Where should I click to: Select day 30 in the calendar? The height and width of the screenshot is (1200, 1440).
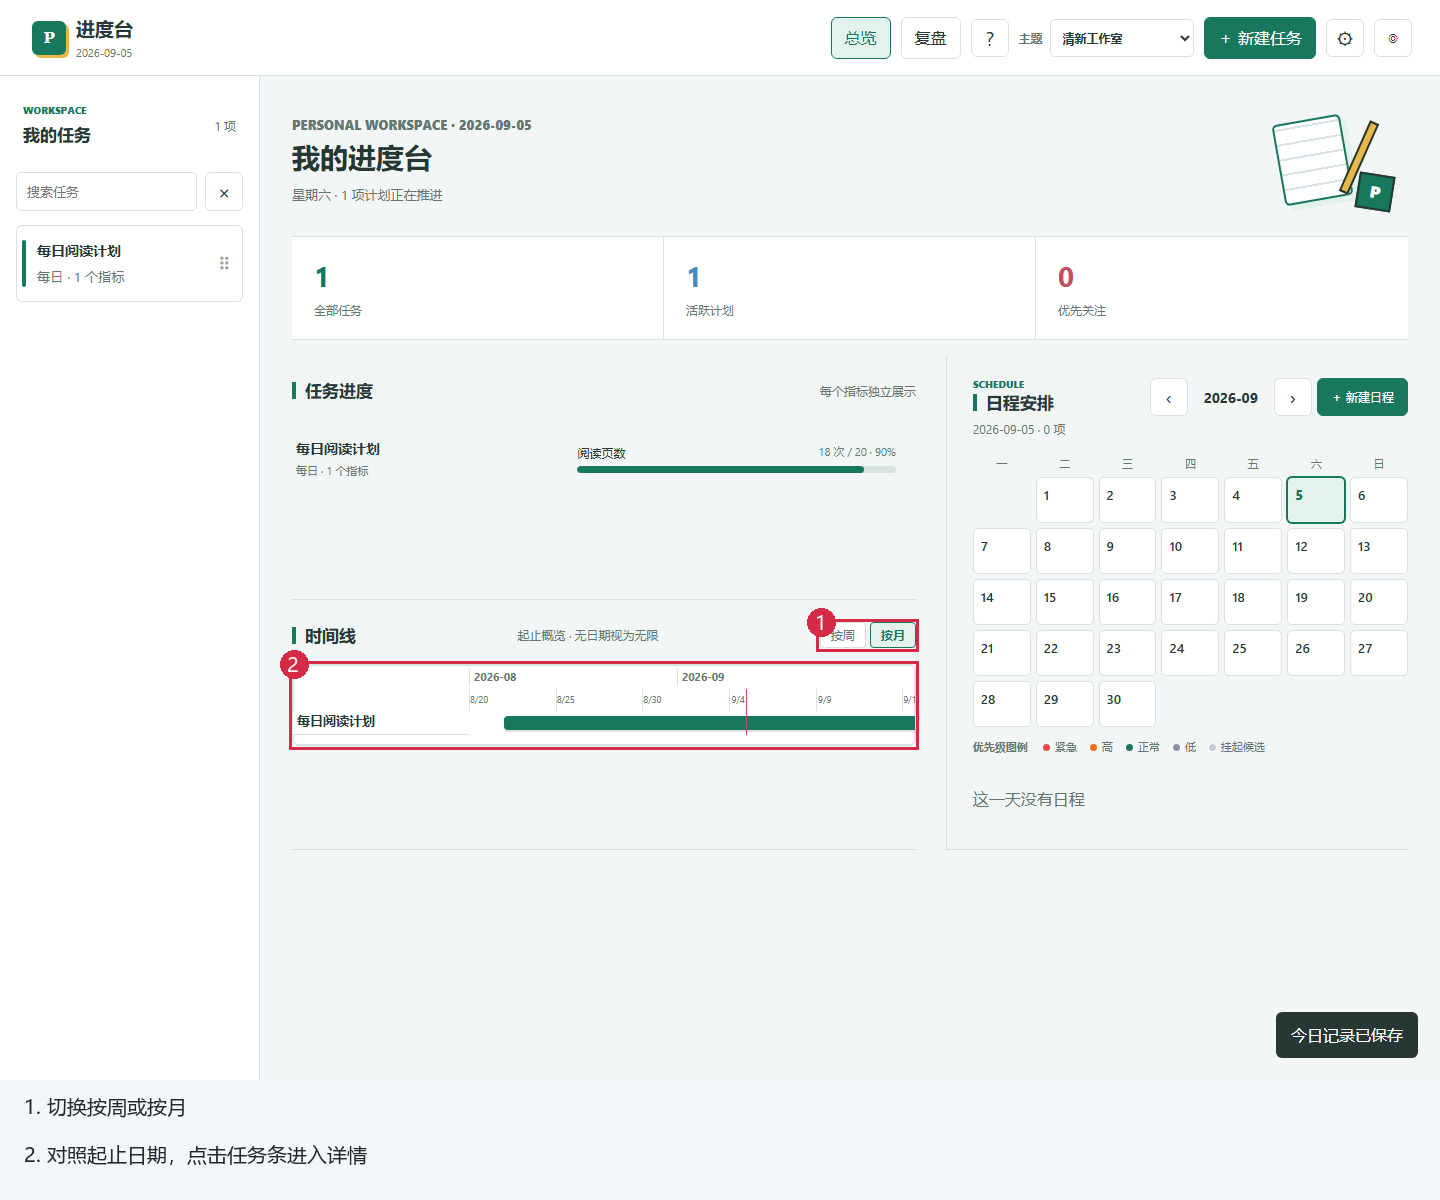pos(1127,704)
